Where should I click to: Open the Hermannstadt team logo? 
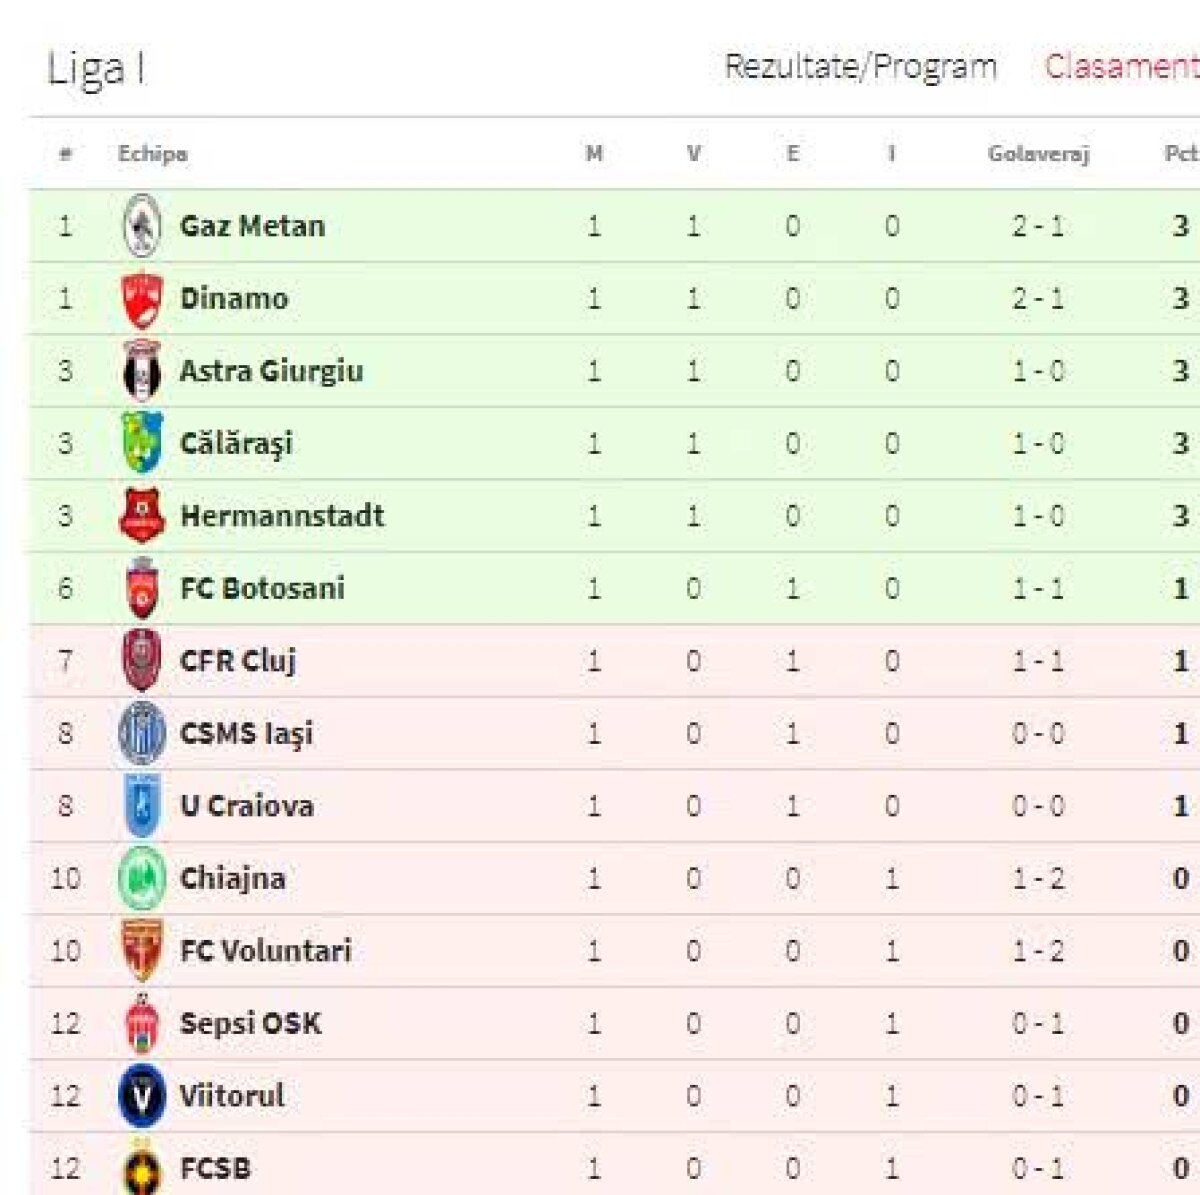pyautogui.click(x=142, y=516)
